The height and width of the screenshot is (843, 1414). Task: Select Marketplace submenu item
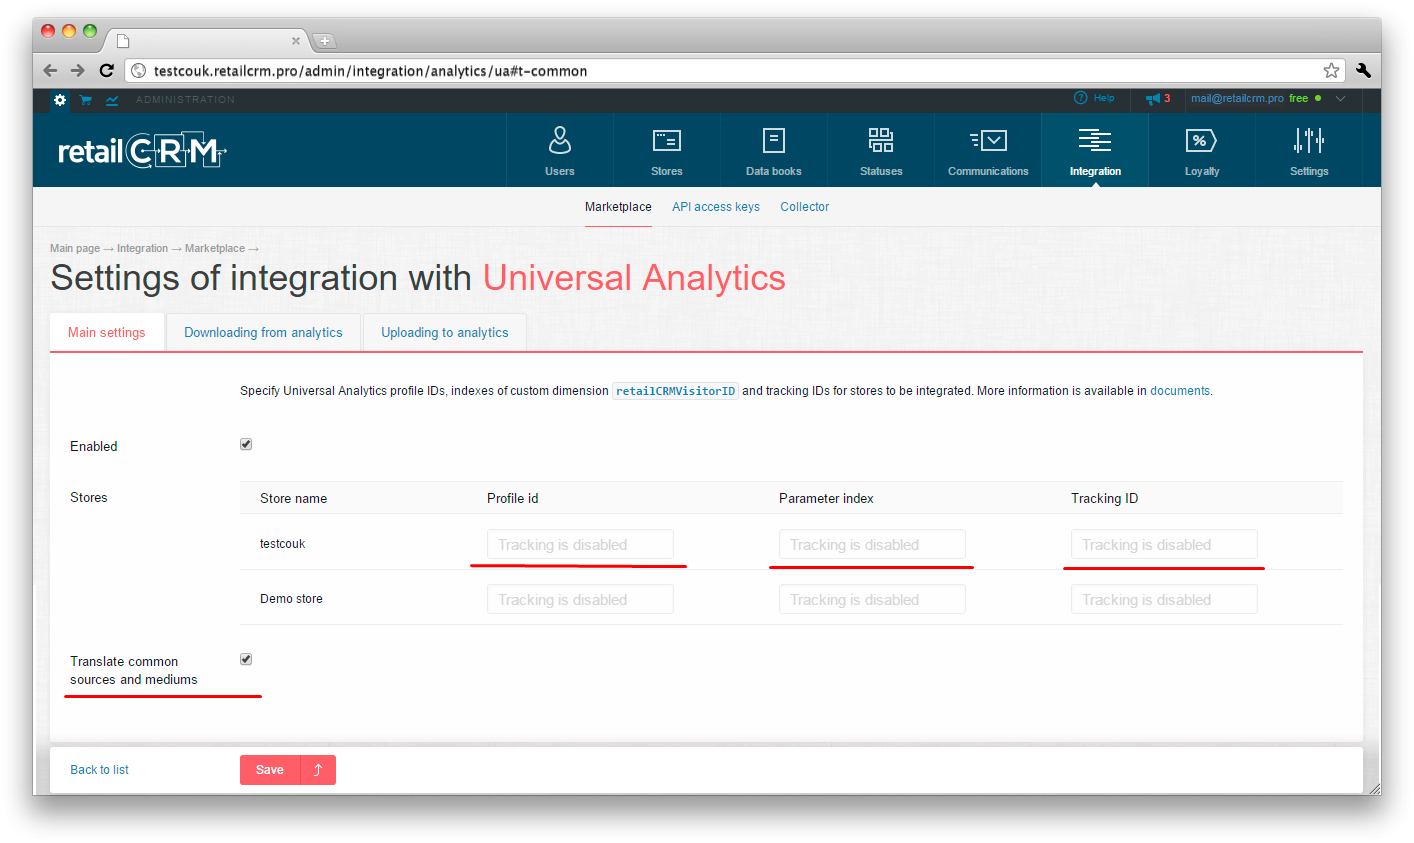point(618,207)
